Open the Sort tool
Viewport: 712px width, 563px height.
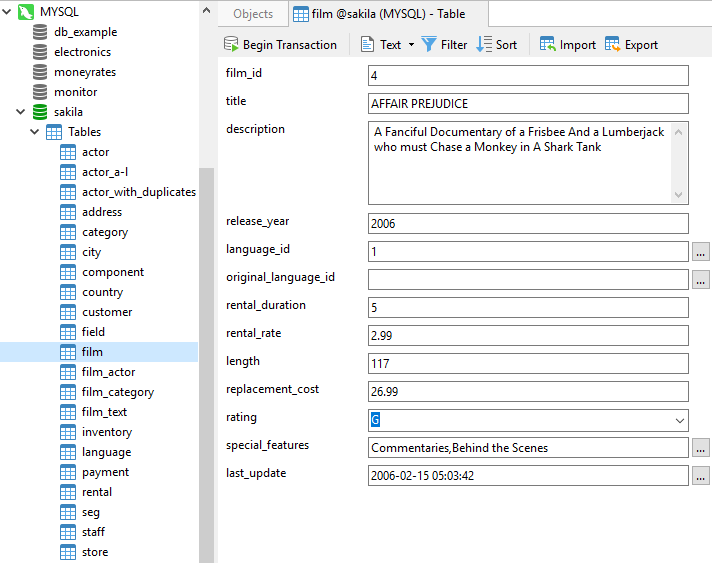[496, 44]
